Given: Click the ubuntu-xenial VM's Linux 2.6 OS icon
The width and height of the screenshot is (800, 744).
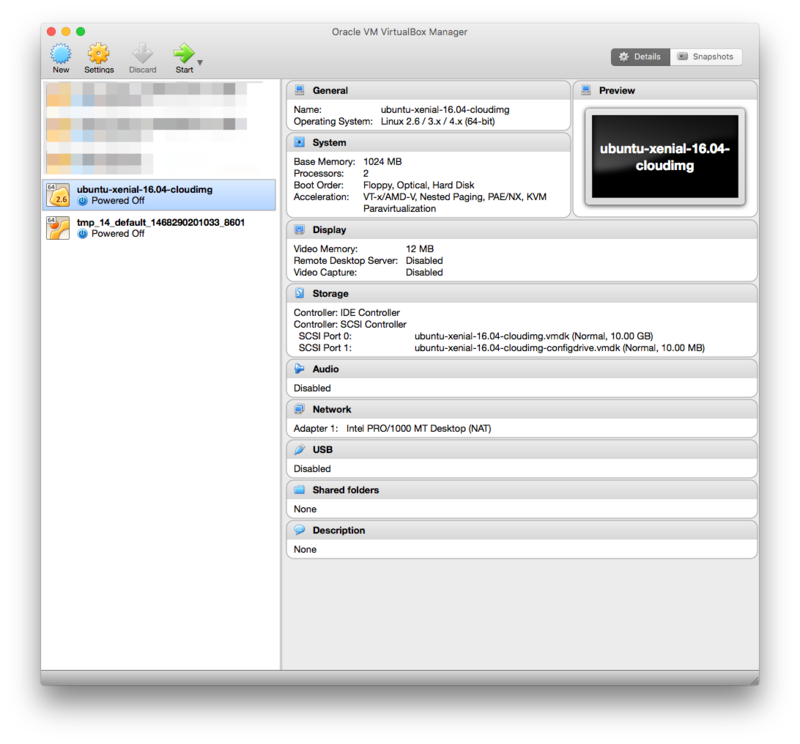Looking at the screenshot, I should 58,195.
